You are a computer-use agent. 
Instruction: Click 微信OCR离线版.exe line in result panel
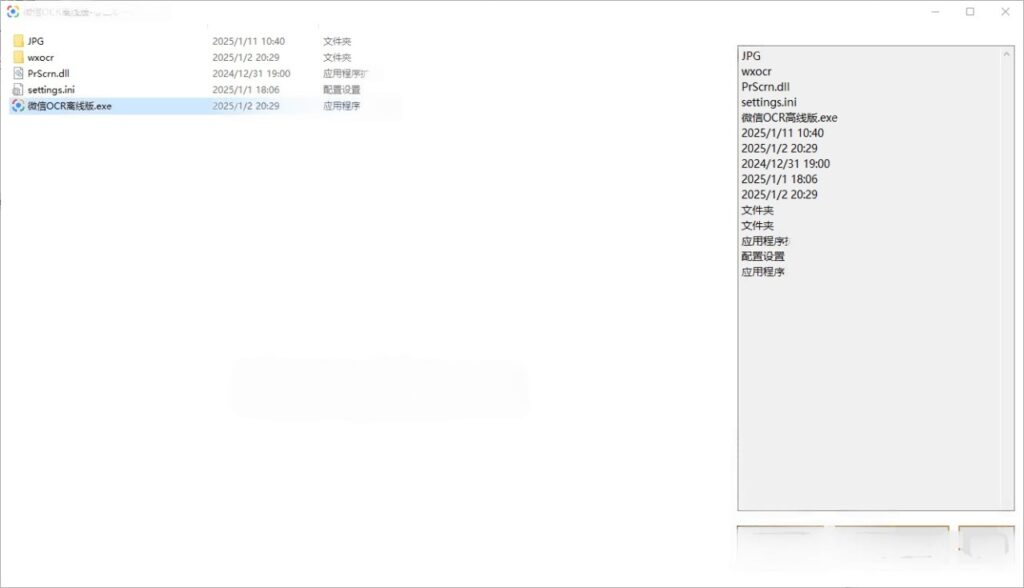coord(789,118)
